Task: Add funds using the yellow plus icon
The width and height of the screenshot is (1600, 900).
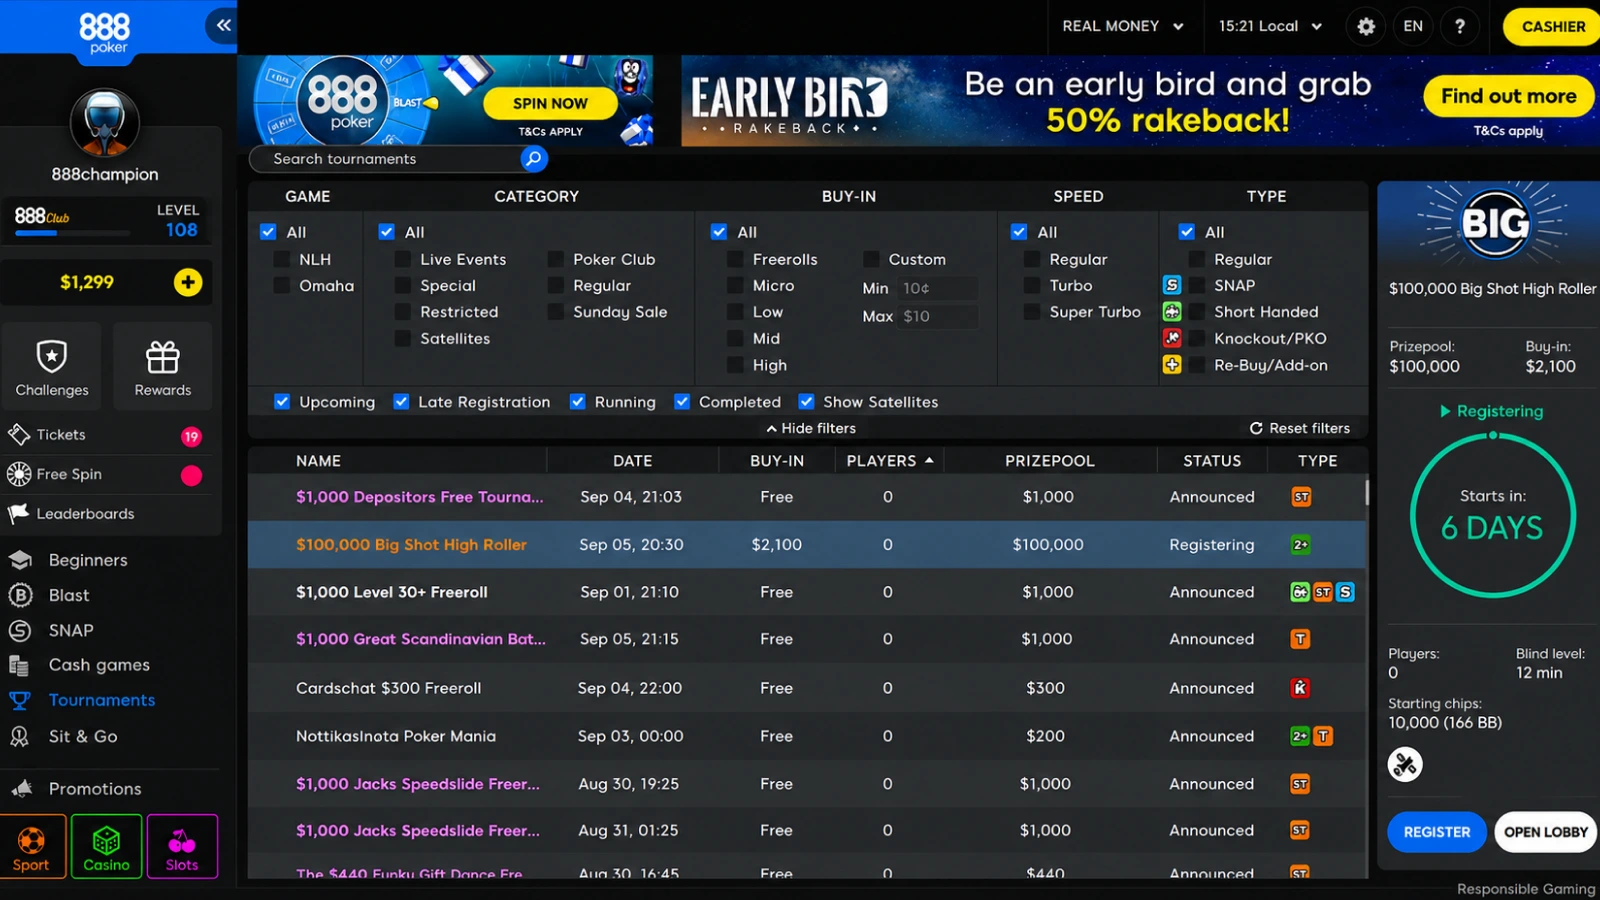Action: 188,282
